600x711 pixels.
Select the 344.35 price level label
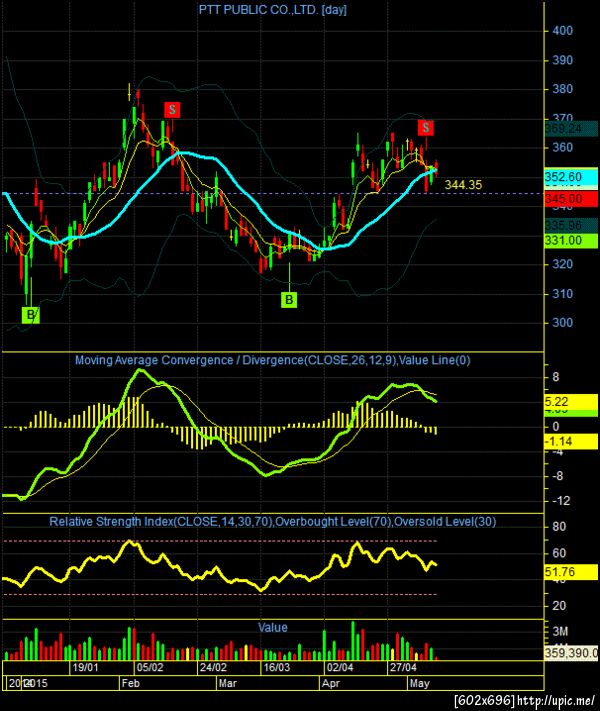[x=463, y=185]
